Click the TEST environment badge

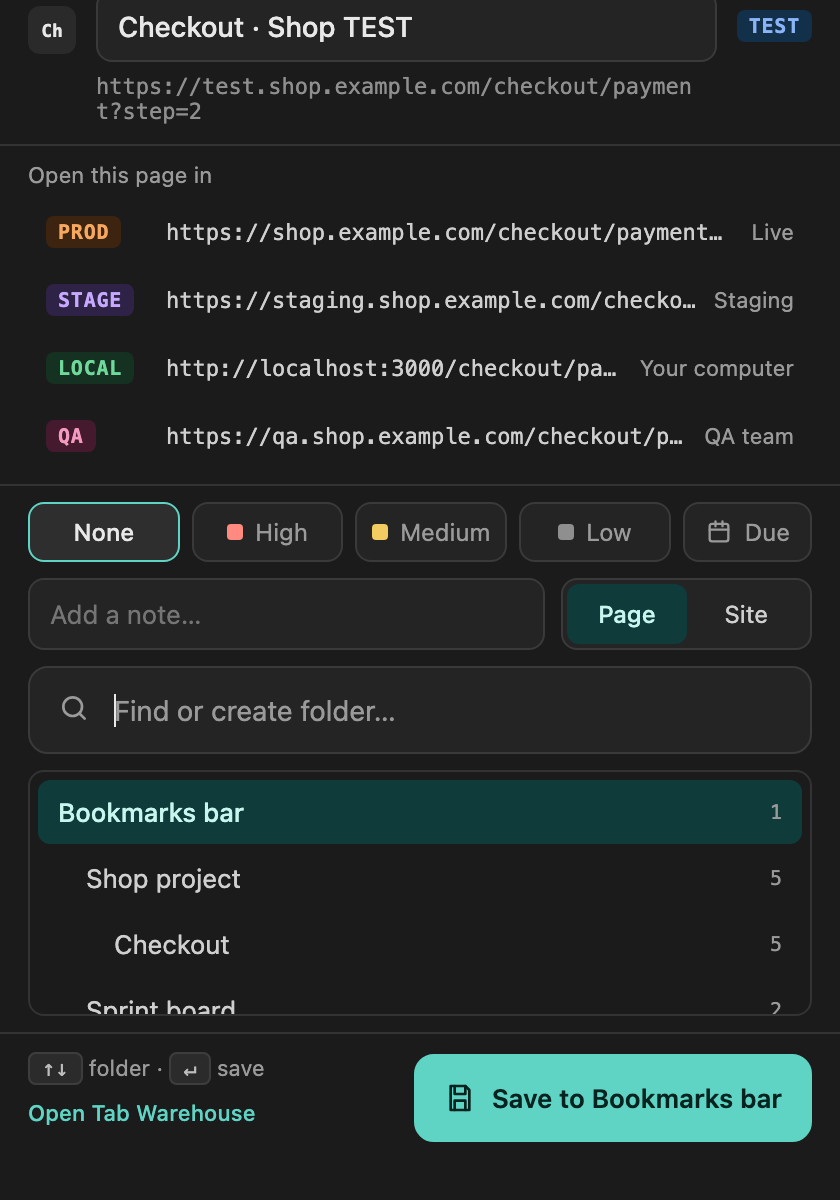coord(774,26)
